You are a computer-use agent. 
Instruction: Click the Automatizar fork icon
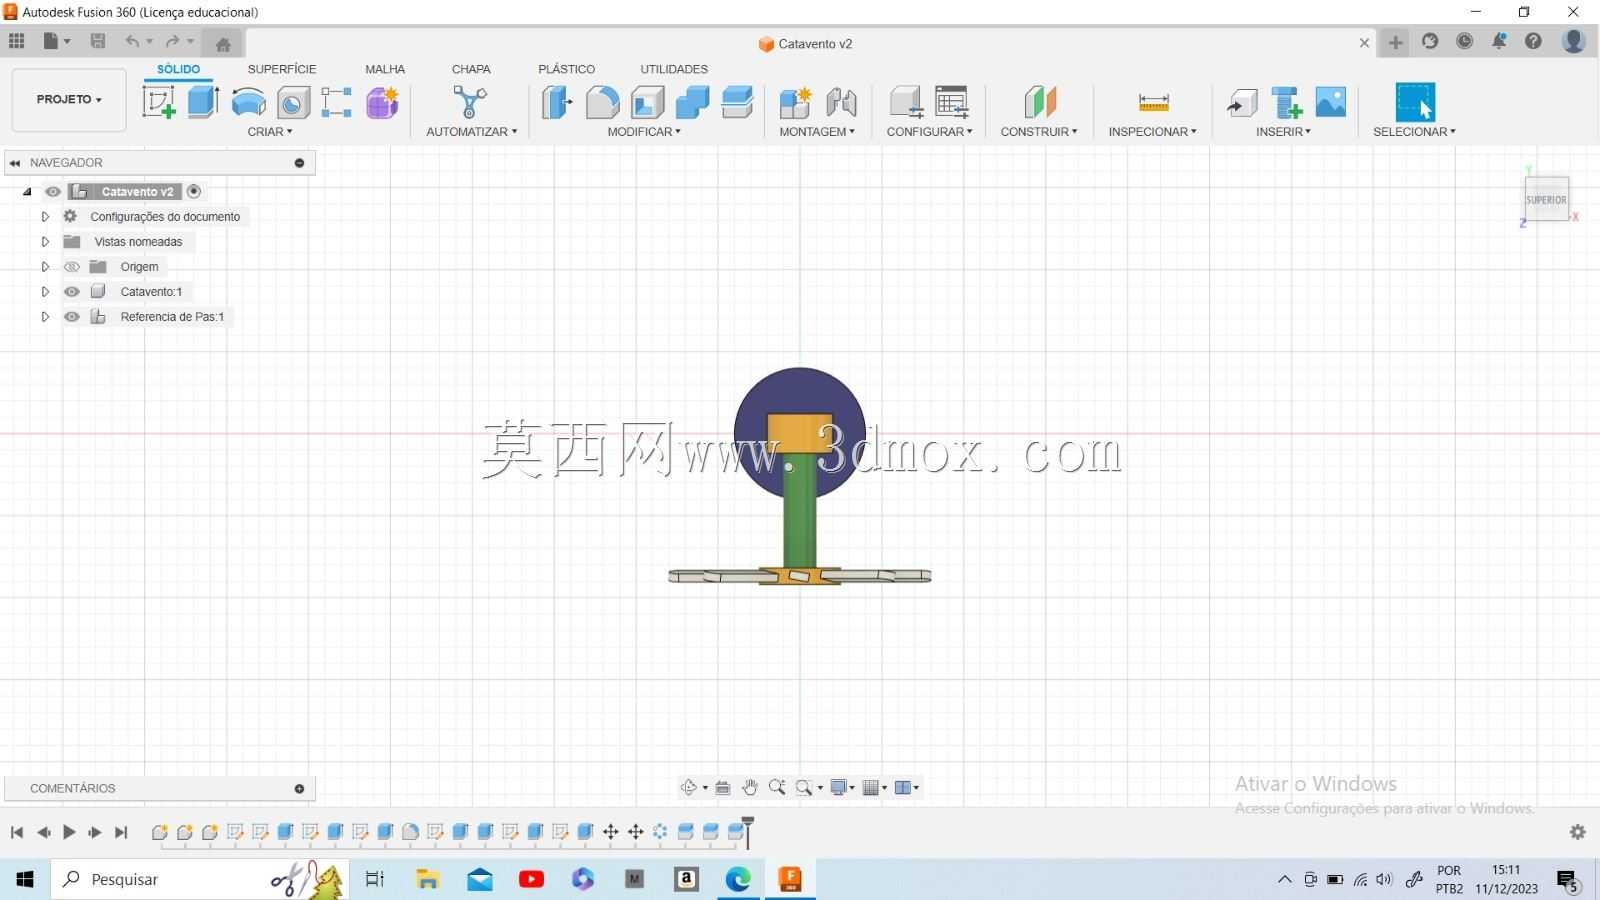(470, 102)
